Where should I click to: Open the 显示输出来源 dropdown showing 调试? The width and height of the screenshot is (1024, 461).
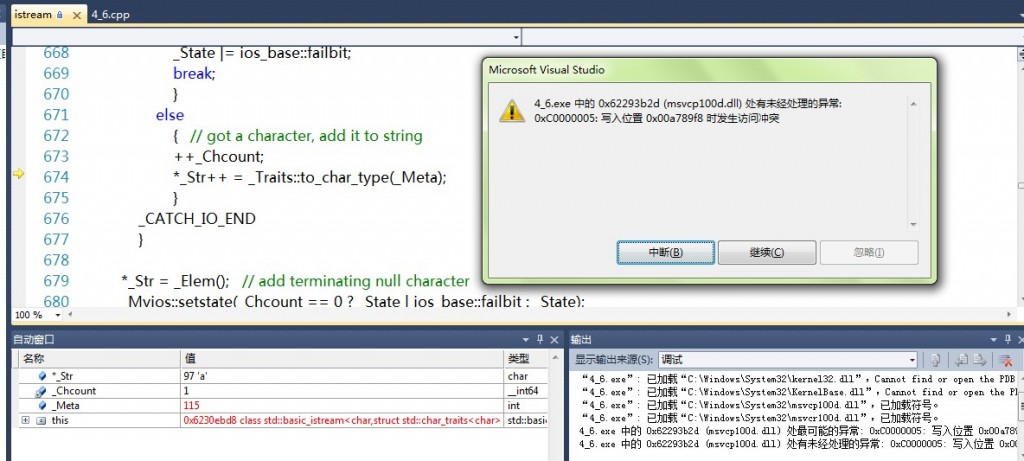click(x=787, y=360)
